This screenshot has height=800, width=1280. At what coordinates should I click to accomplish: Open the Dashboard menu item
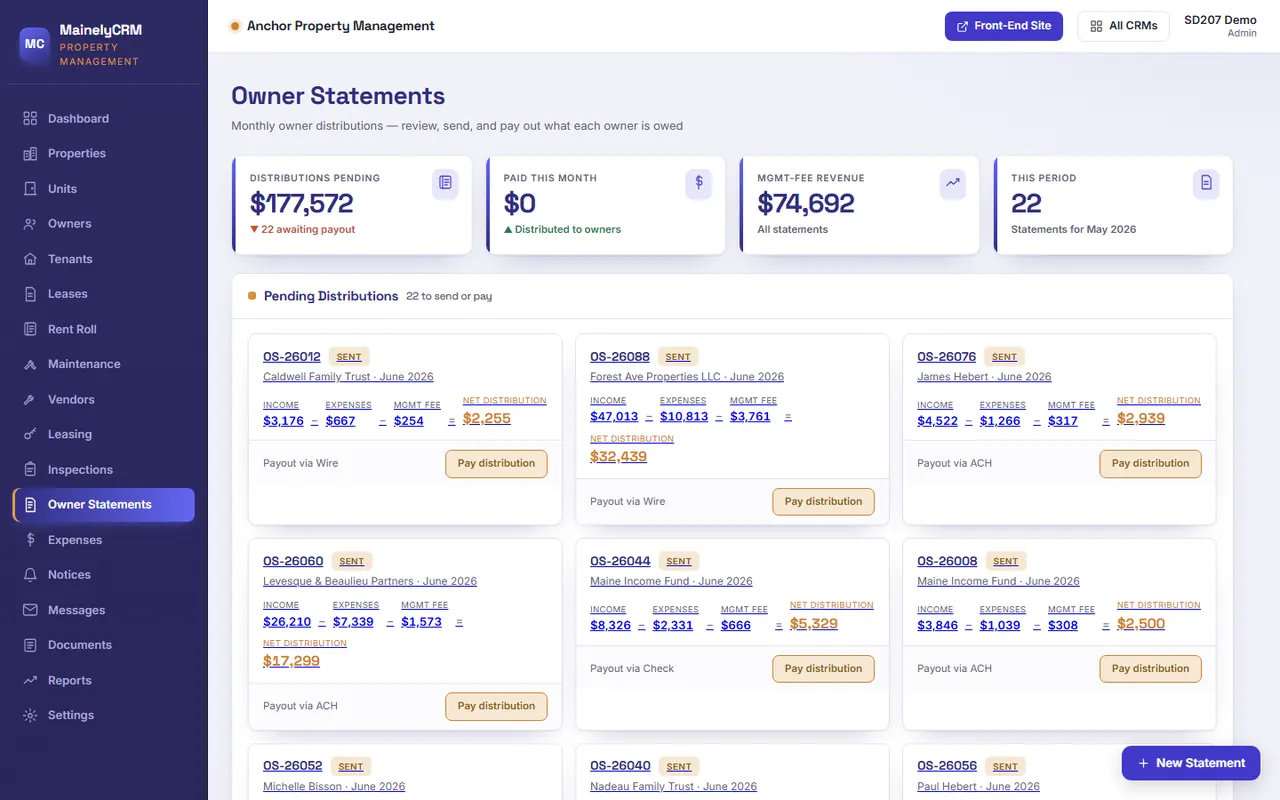pos(104,118)
